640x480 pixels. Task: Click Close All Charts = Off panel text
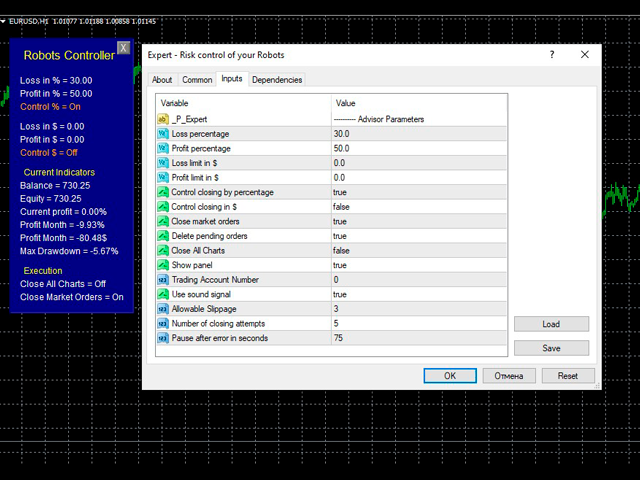(63, 284)
